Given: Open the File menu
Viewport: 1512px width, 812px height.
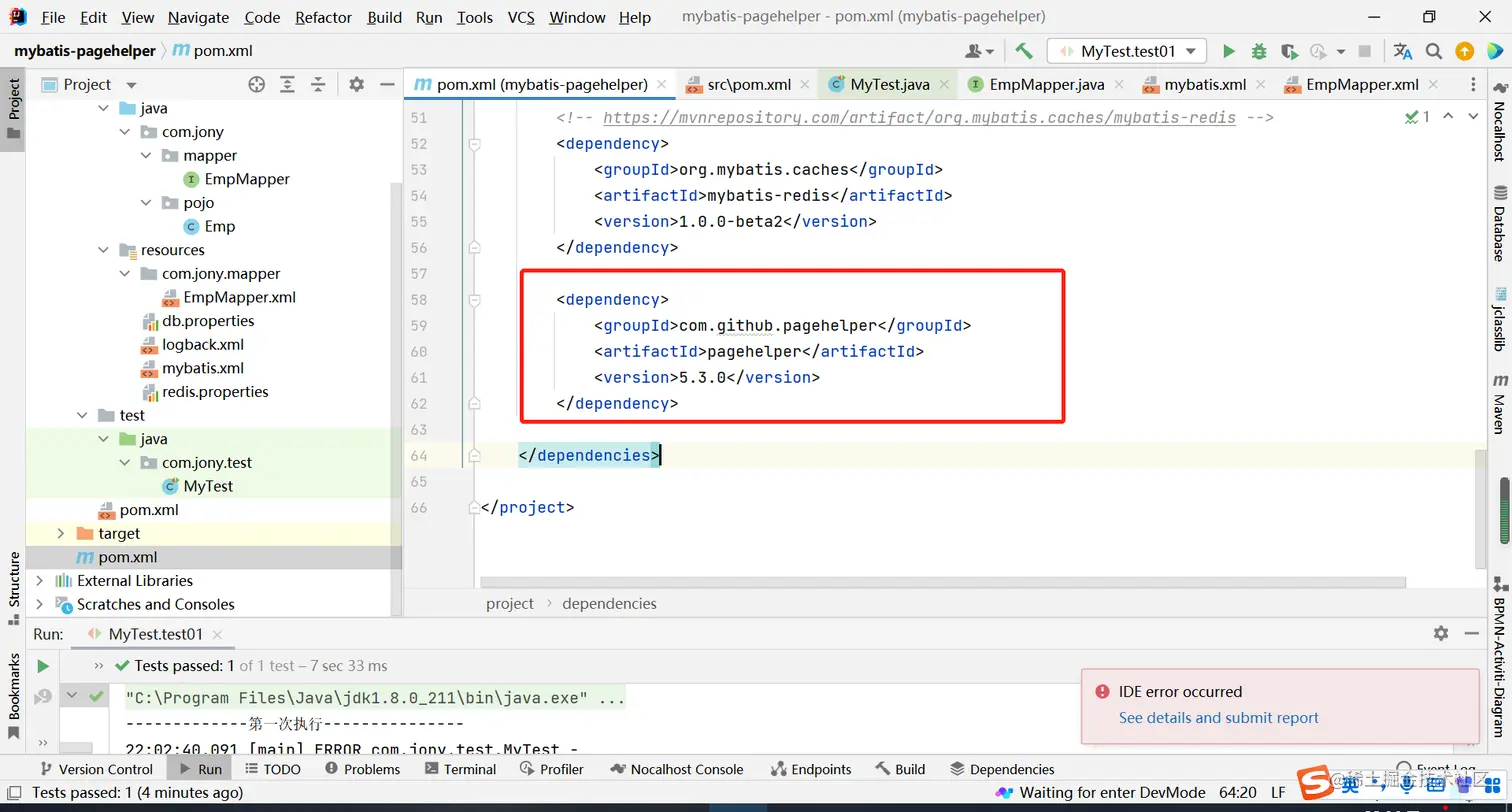Looking at the screenshot, I should (x=53, y=17).
